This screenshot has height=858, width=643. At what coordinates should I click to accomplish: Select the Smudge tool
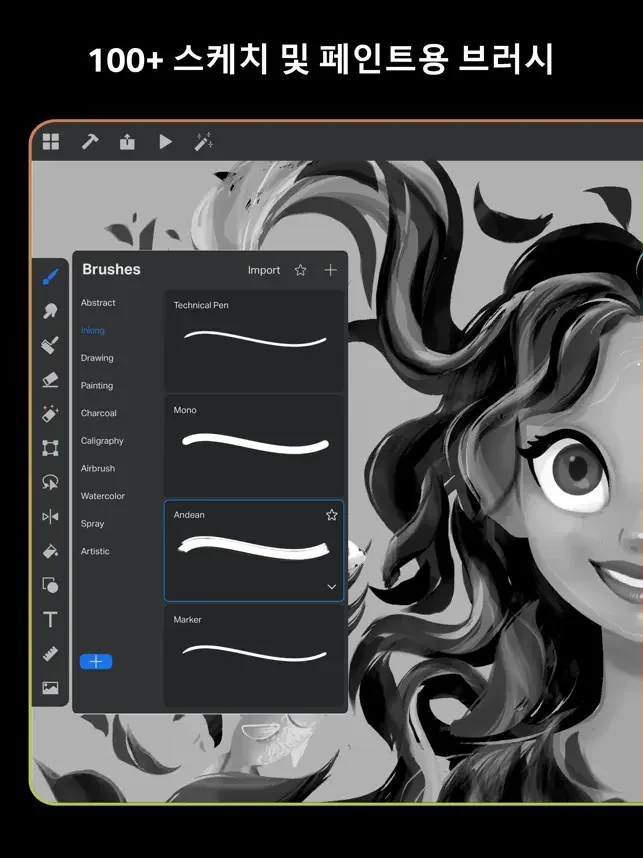(50, 311)
